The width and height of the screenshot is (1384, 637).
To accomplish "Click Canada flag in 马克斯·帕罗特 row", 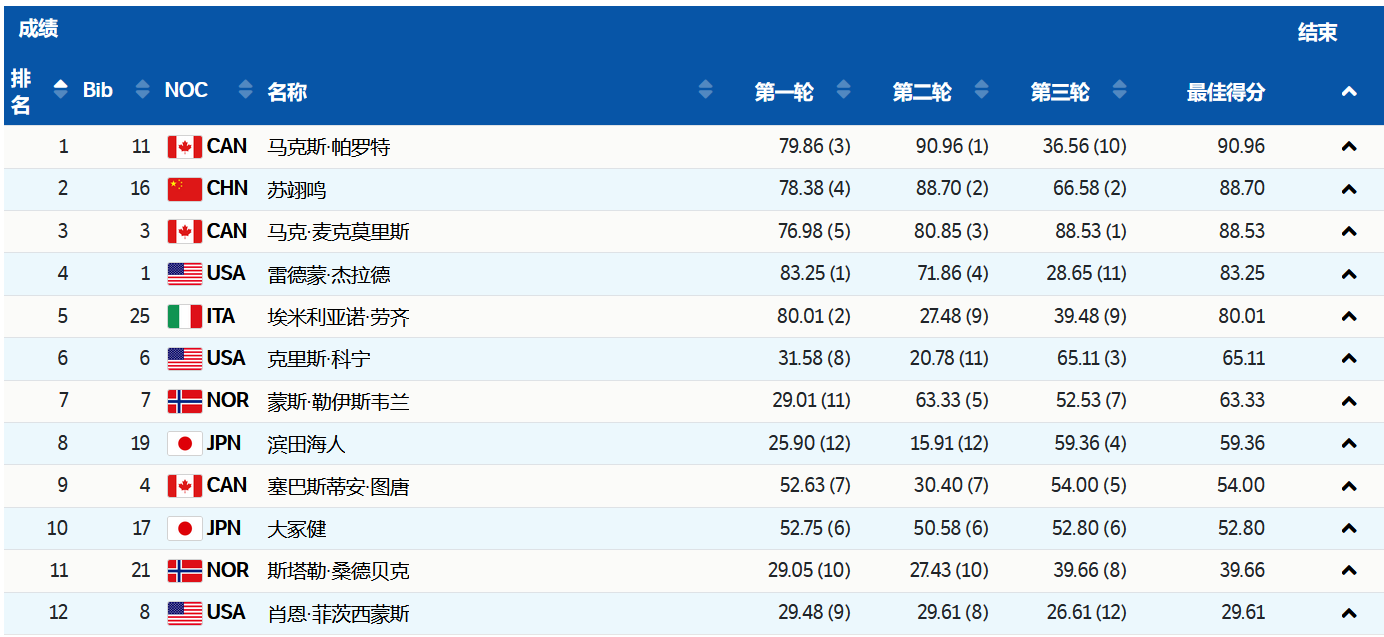I will (x=184, y=147).
